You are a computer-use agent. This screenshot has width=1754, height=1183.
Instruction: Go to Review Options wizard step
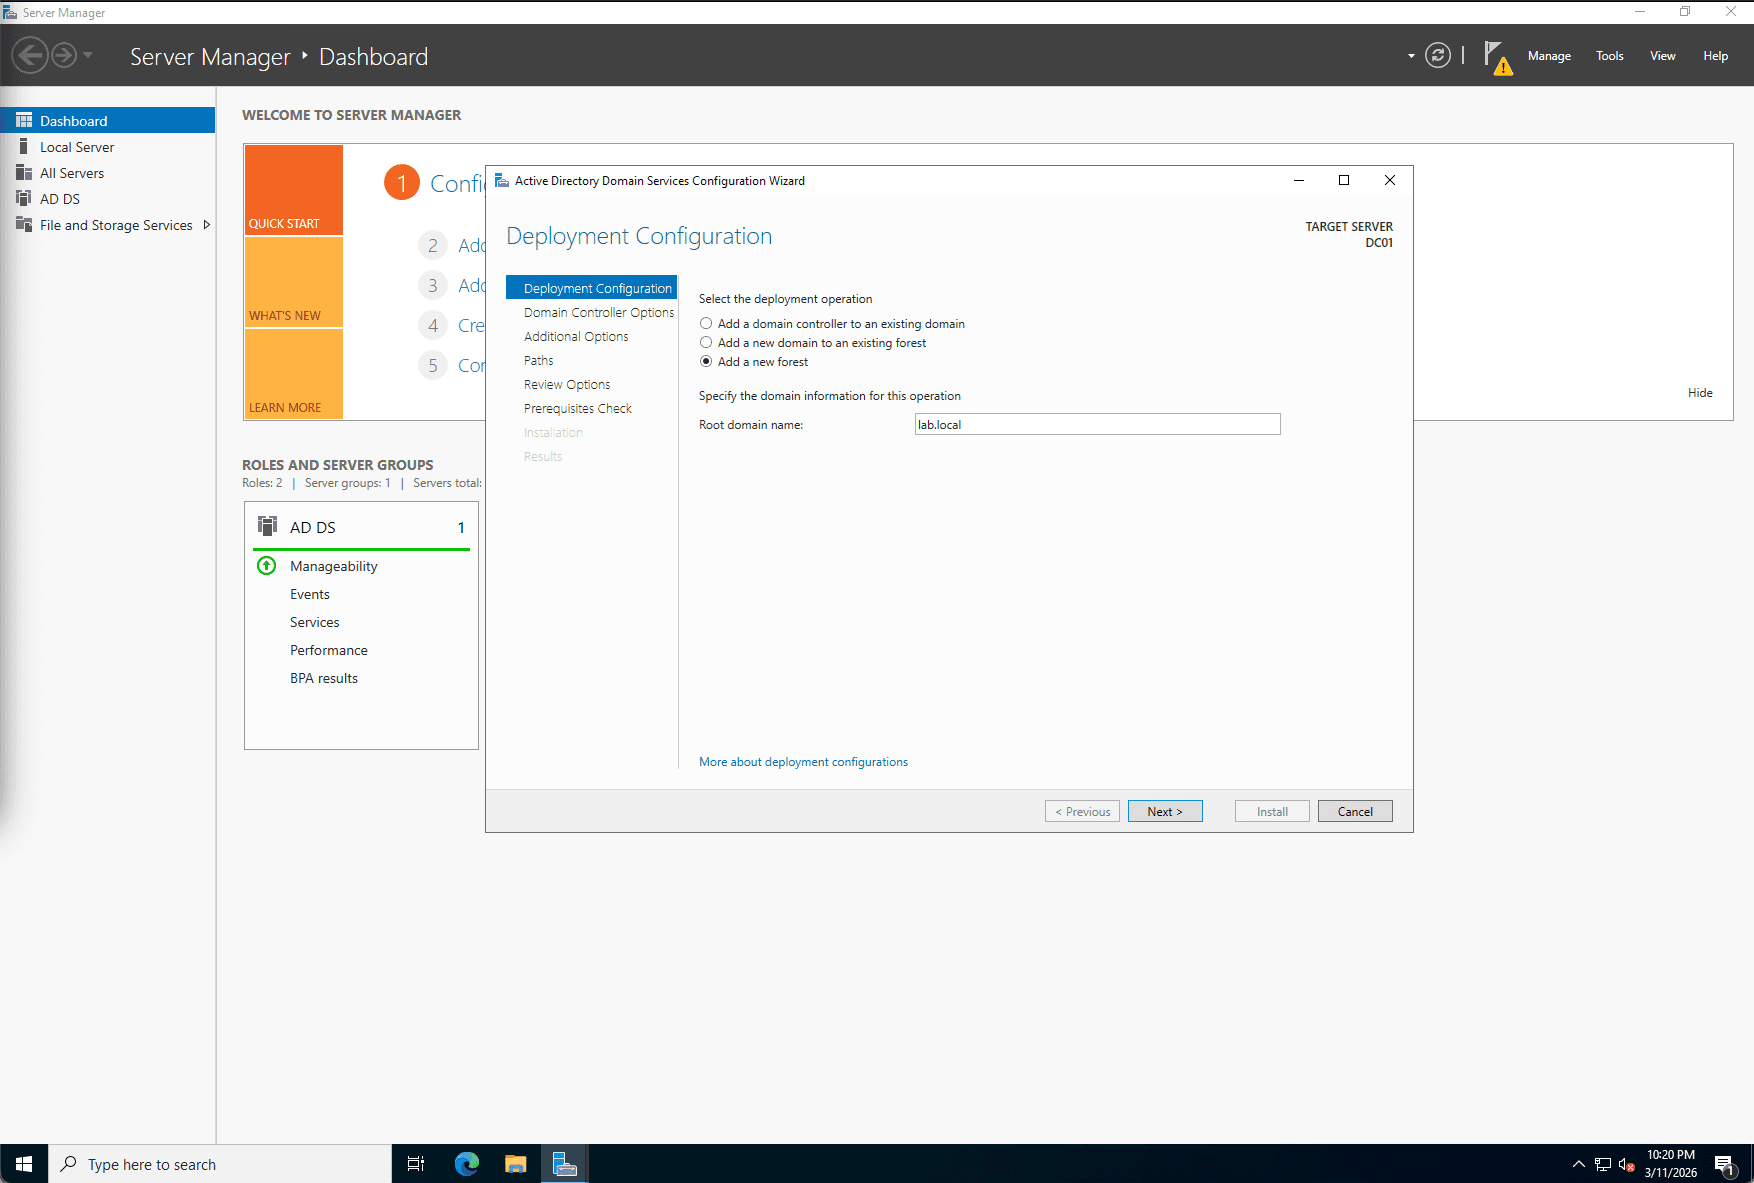tap(567, 384)
